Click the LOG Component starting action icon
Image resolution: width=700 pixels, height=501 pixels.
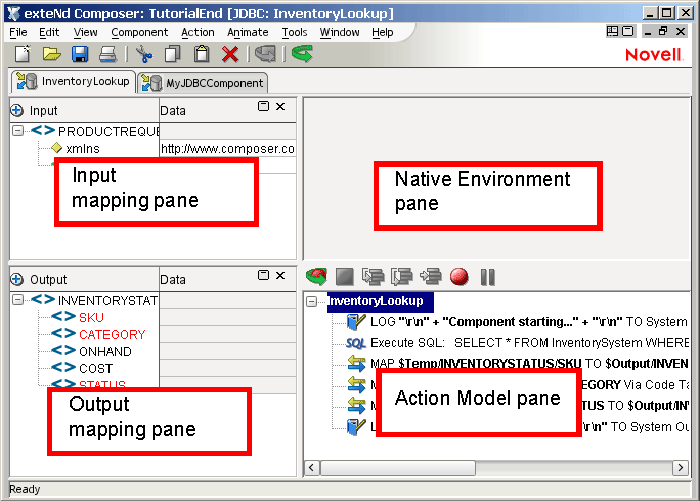pos(356,321)
